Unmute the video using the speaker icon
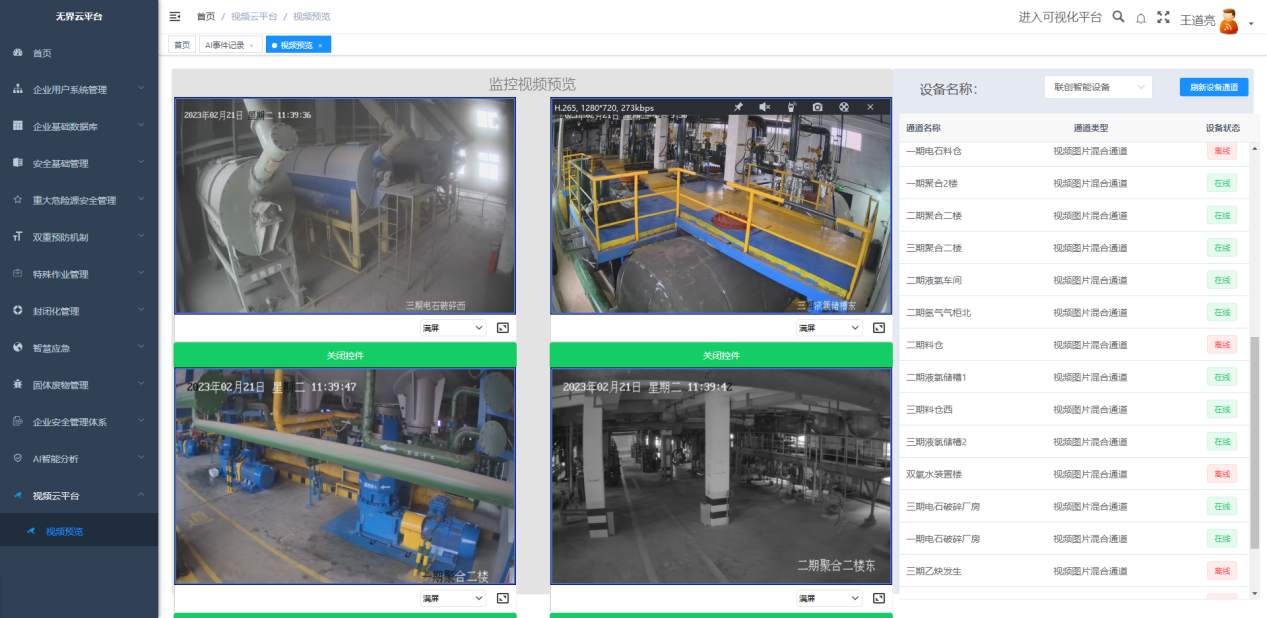The width and height of the screenshot is (1267, 618). 765,107
